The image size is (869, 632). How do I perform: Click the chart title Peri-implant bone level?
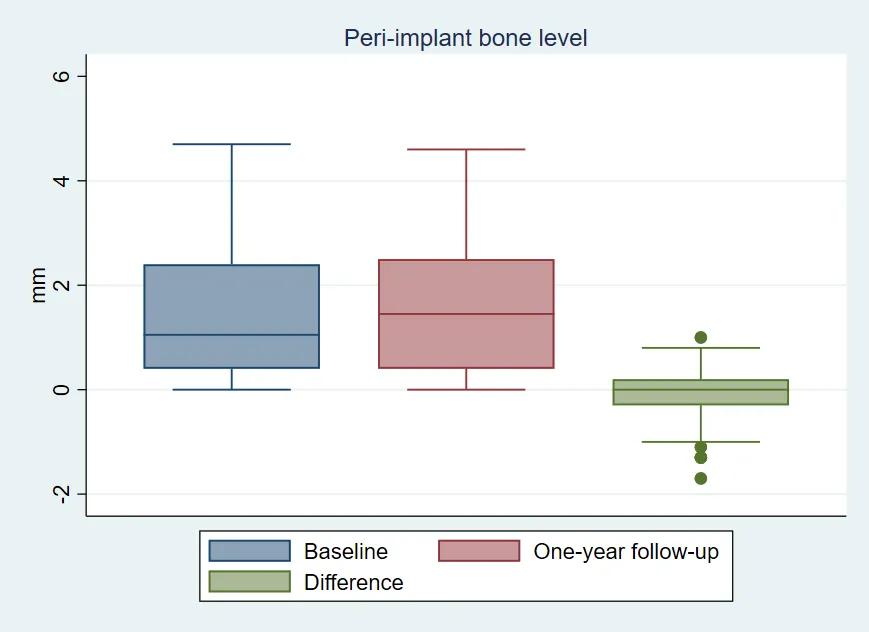[x=466, y=38]
